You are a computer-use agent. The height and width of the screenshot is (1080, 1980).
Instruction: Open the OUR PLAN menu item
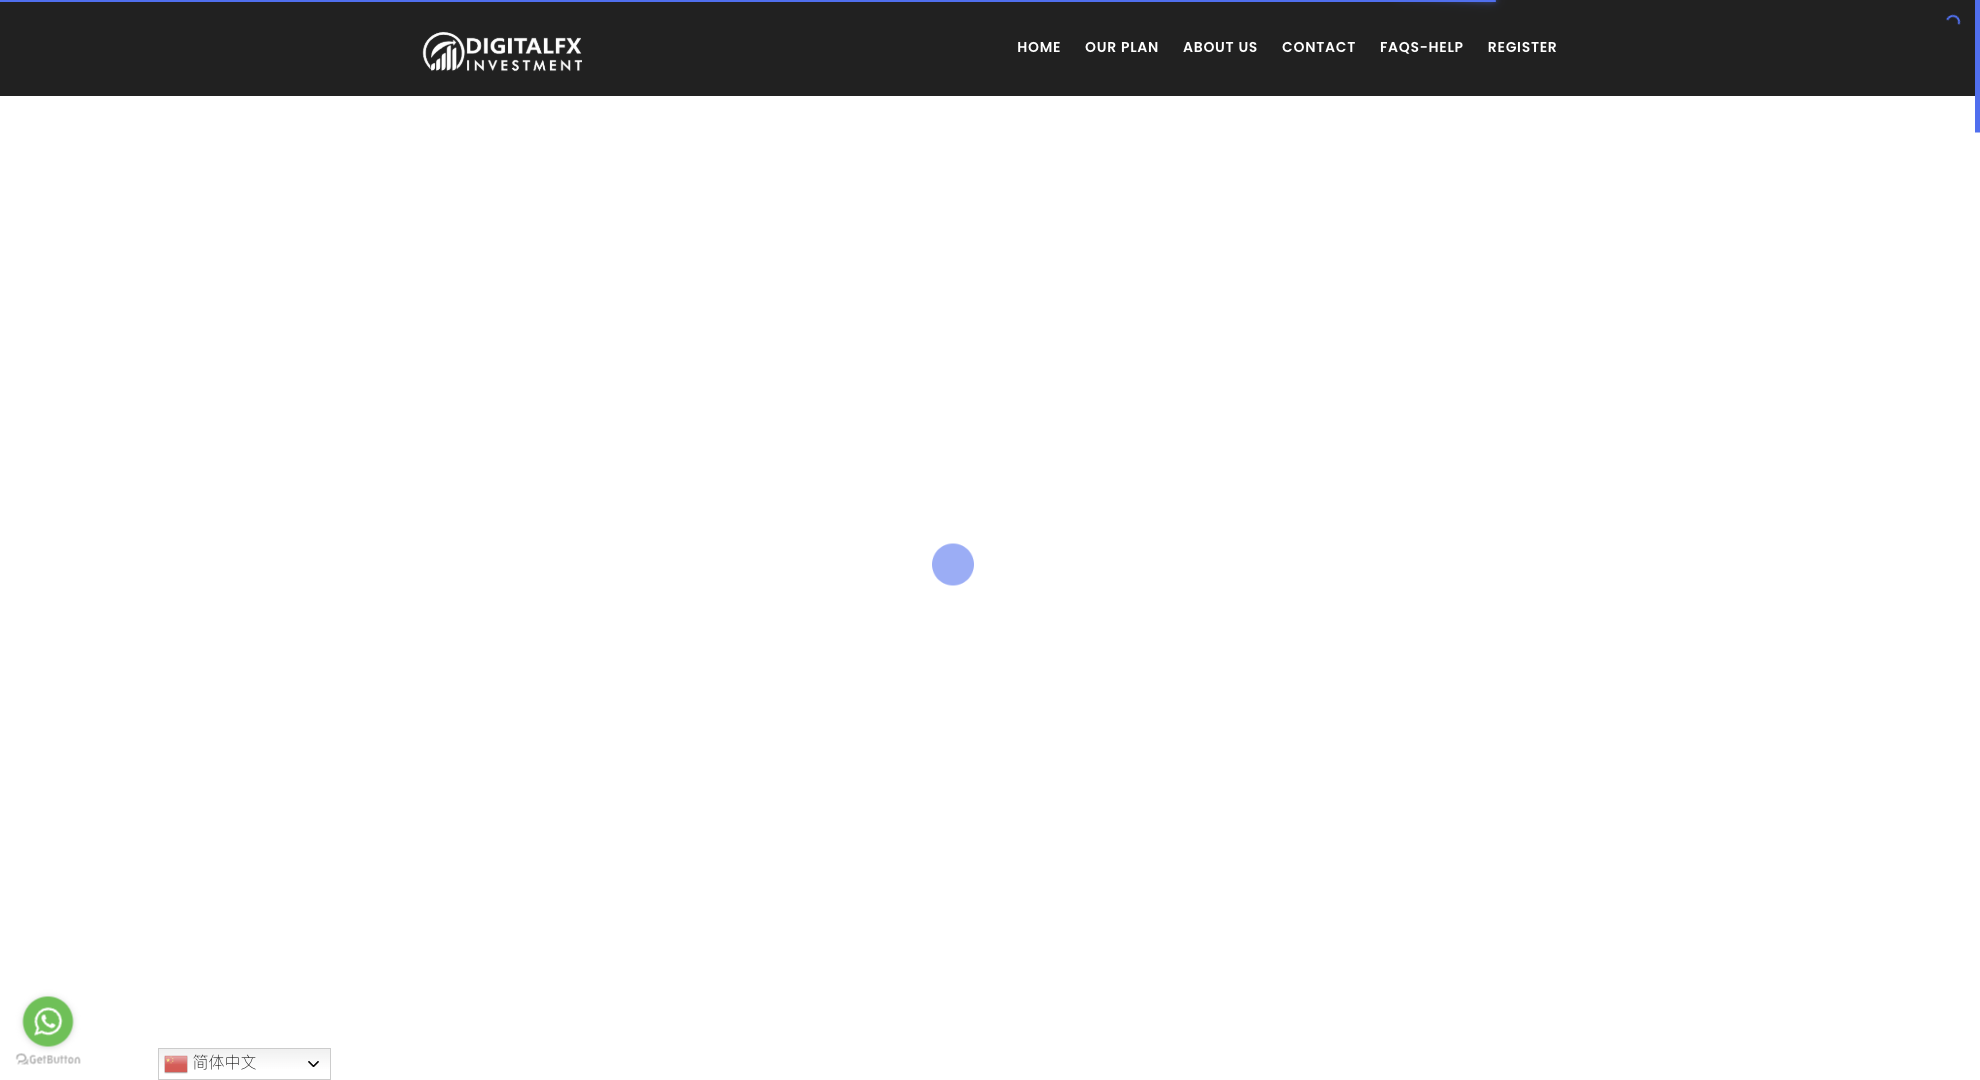1121,47
